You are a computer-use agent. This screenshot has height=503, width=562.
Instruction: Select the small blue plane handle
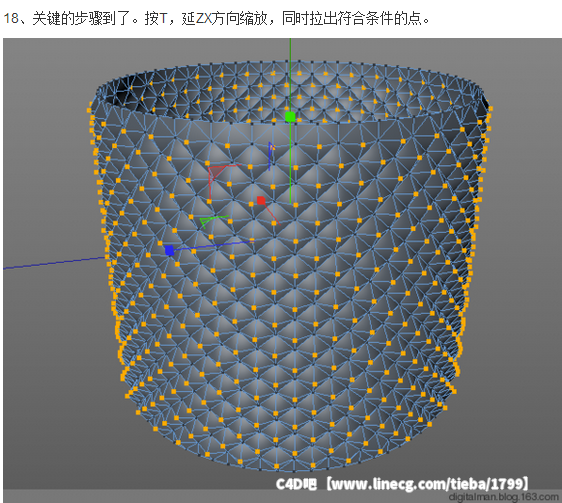[271, 156]
